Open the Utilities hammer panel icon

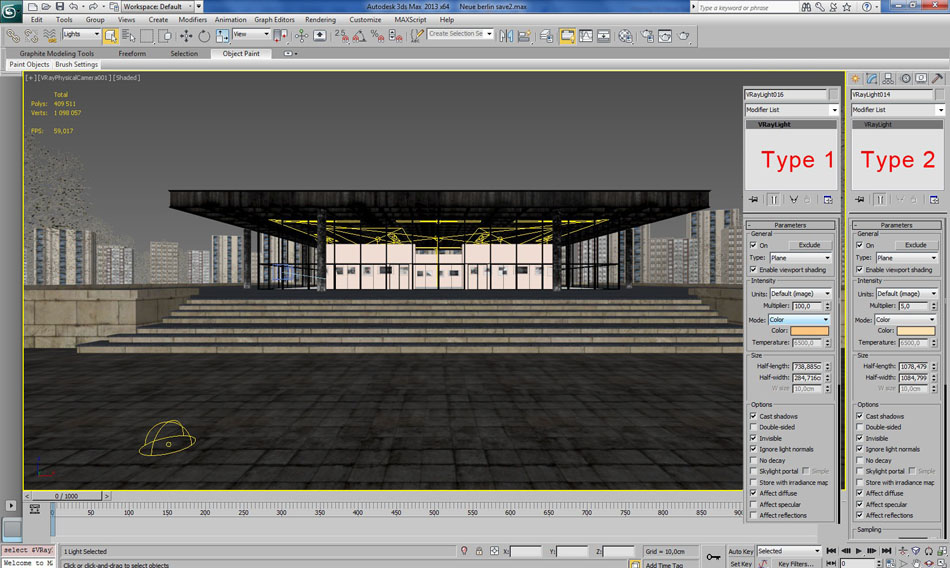(937, 78)
